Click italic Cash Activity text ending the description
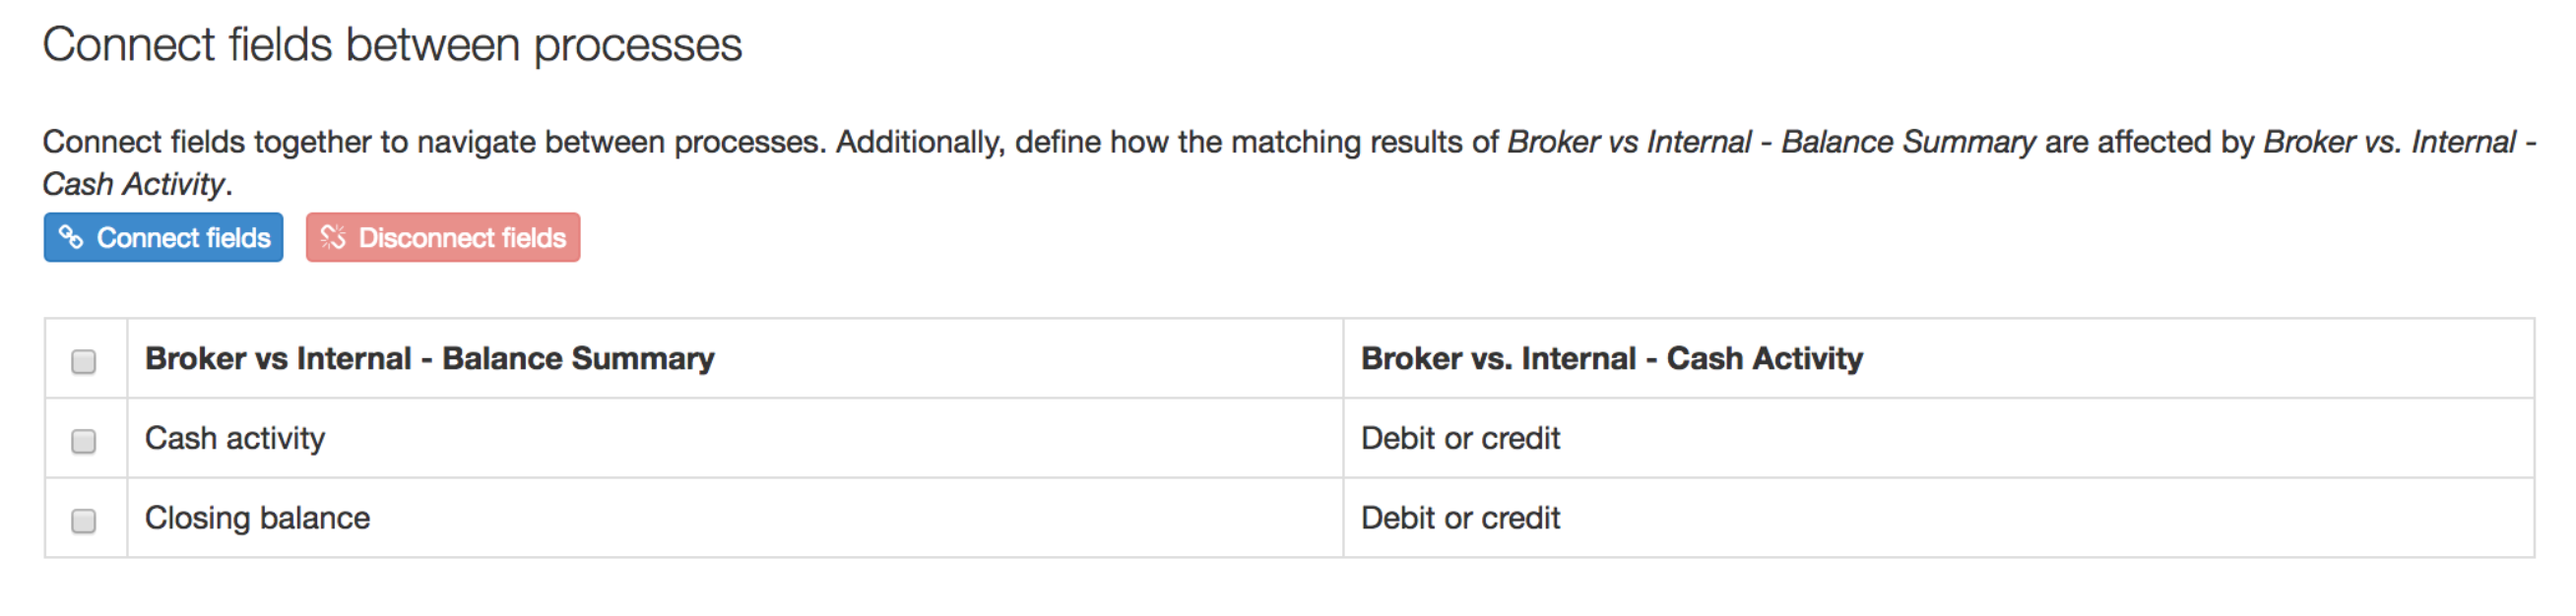The width and height of the screenshot is (2576, 616). [x=134, y=184]
